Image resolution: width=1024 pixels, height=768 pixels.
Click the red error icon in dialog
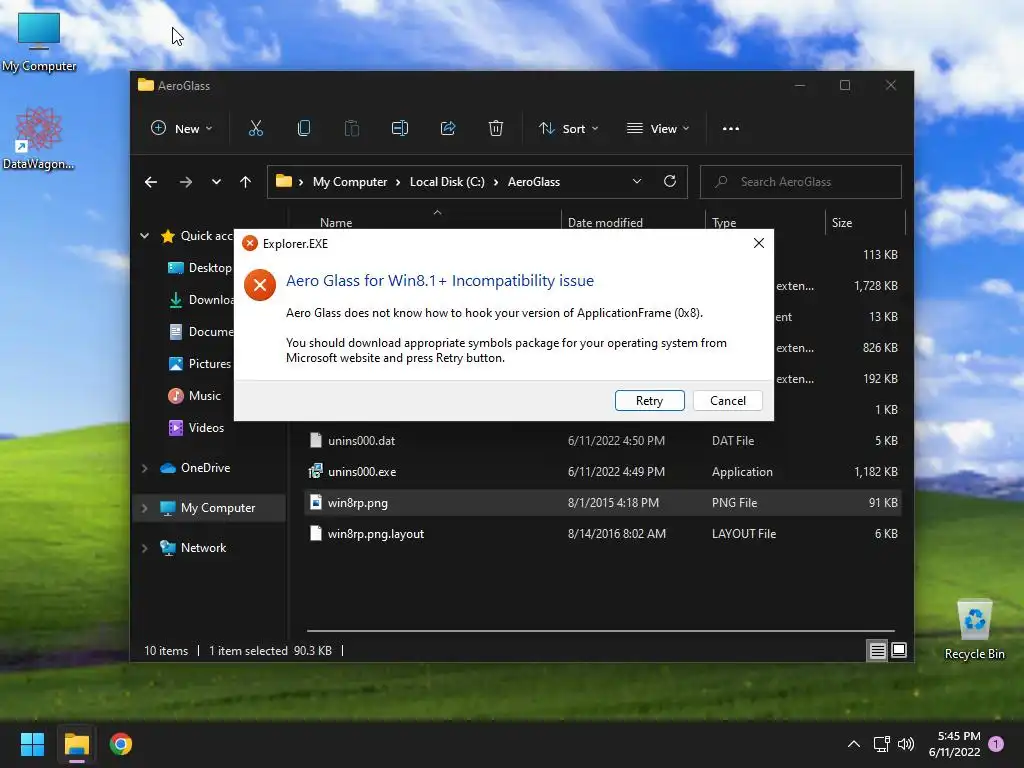(259, 285)
